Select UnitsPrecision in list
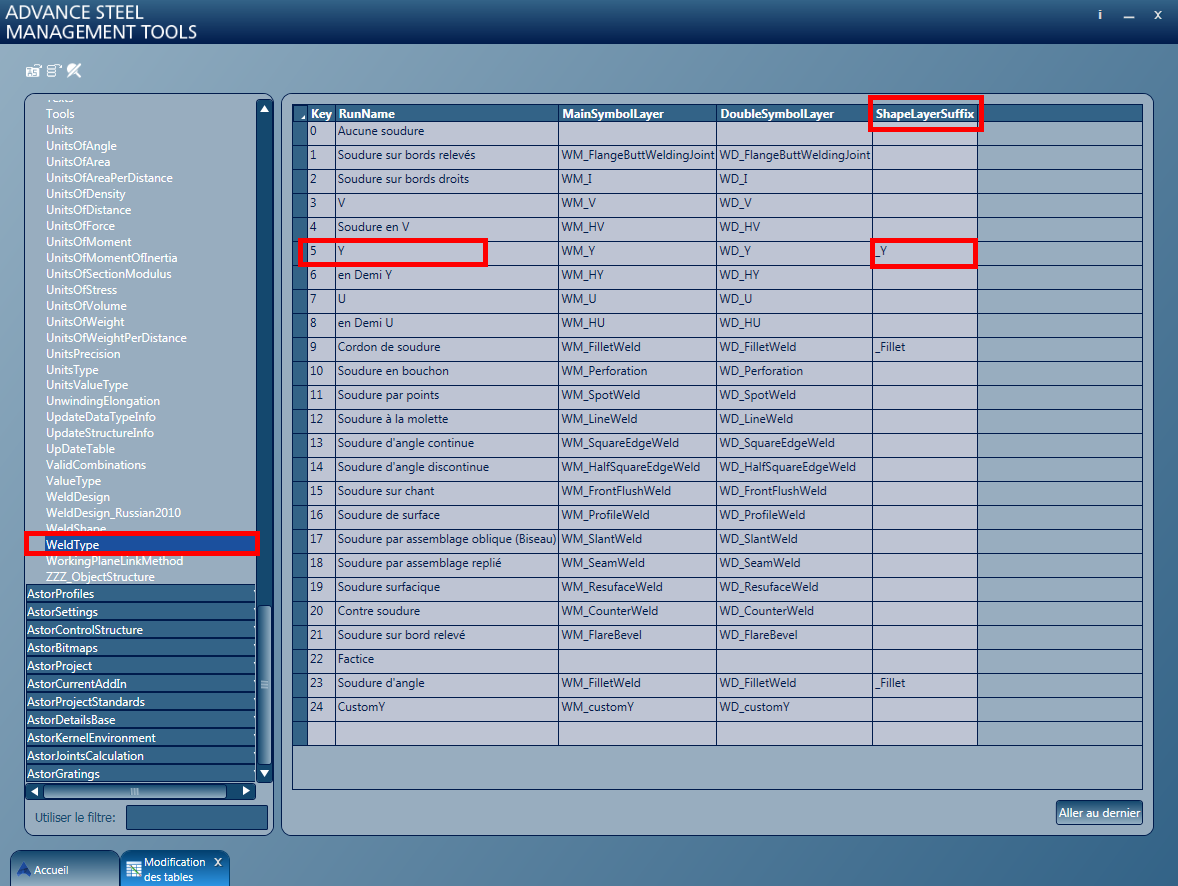 pos(83,353)
